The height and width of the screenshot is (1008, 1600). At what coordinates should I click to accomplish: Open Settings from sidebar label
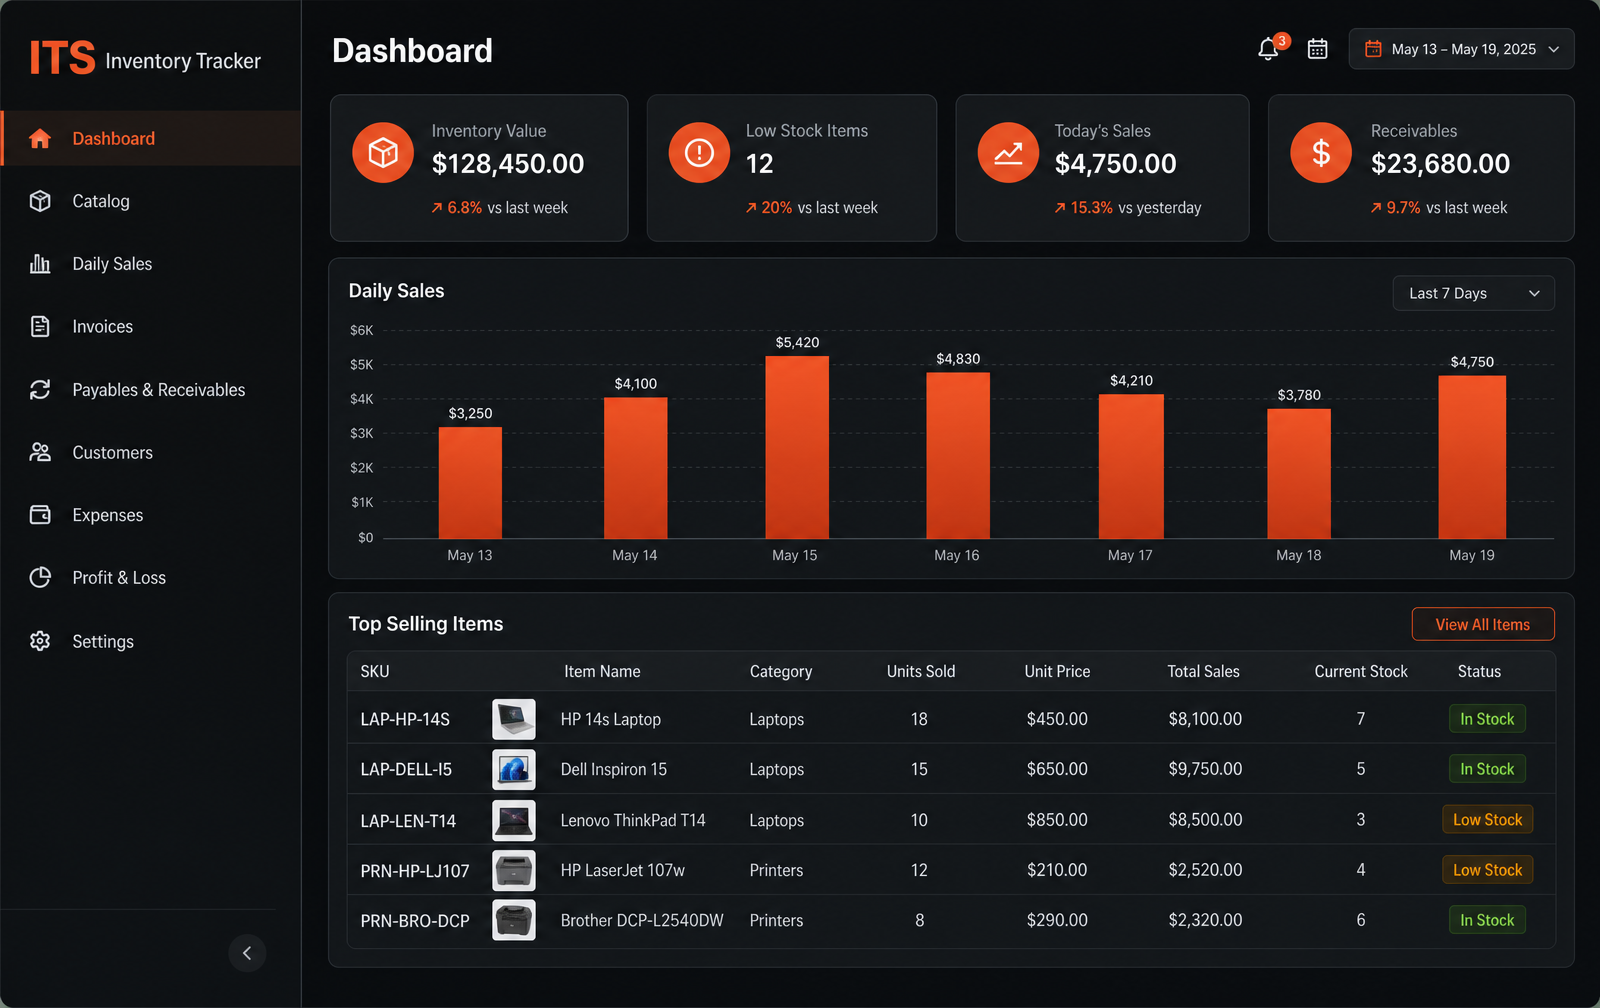click(x=103, y=641)
